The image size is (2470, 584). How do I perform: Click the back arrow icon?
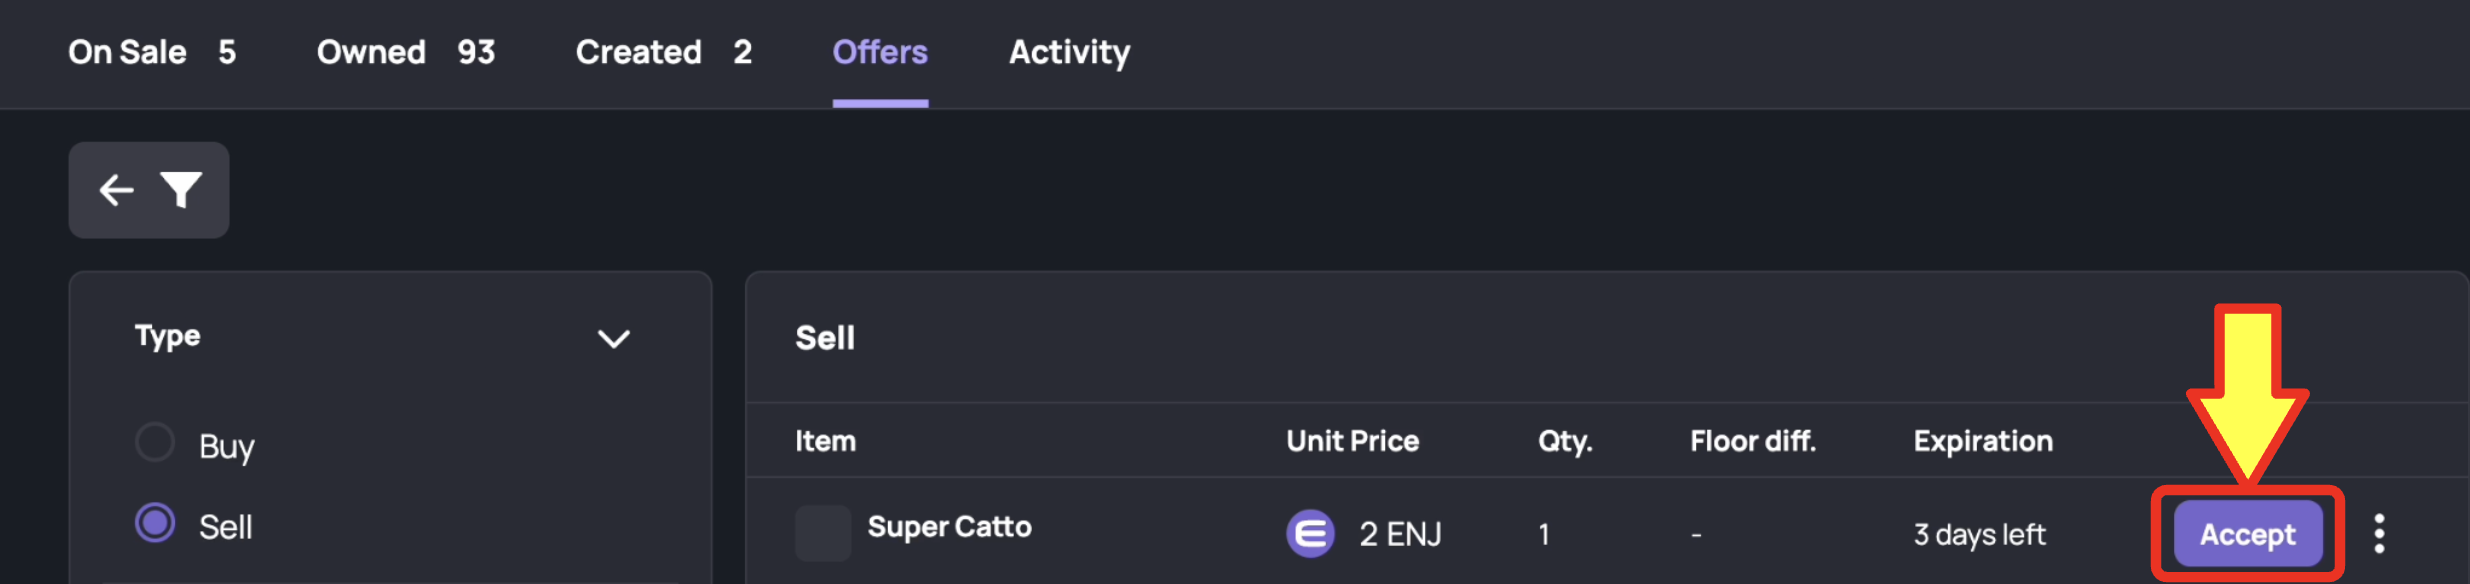(x=117, y=190)
